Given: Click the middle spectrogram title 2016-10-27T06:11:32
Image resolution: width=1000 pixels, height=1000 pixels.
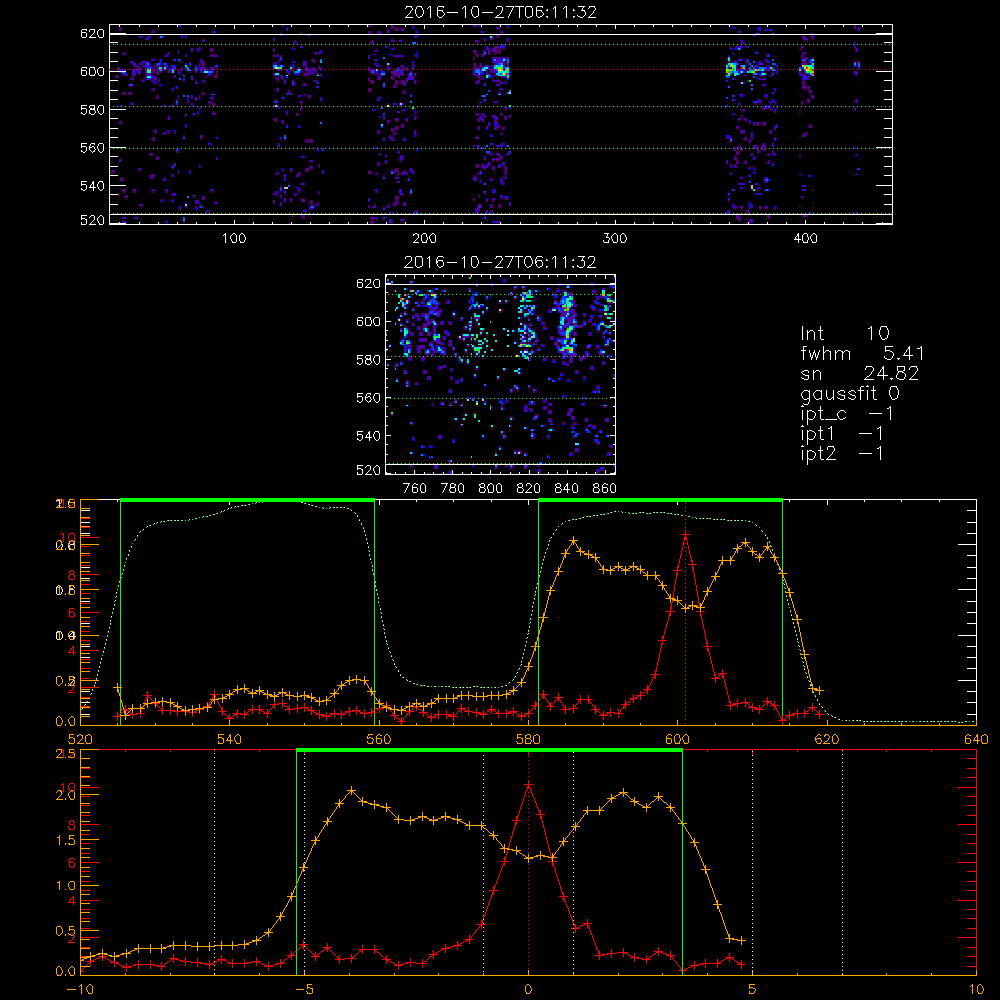Looking at the screenshot, I should point(500,261).
